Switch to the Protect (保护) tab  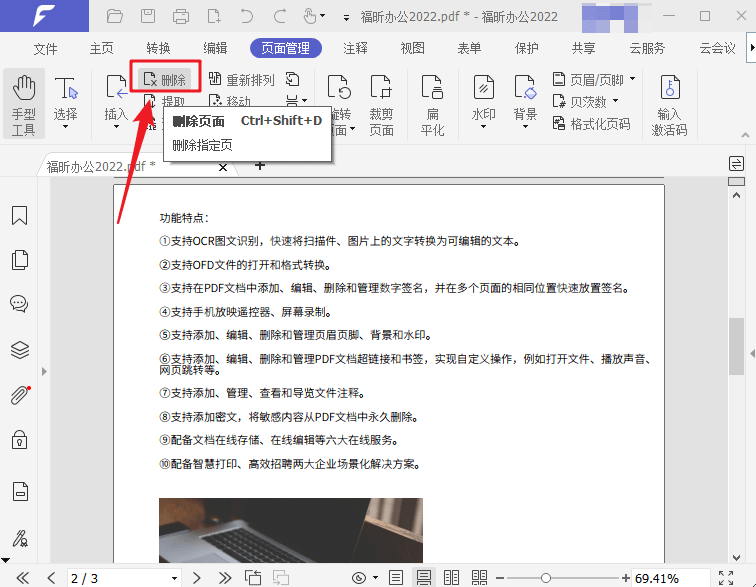click(526, 48)
